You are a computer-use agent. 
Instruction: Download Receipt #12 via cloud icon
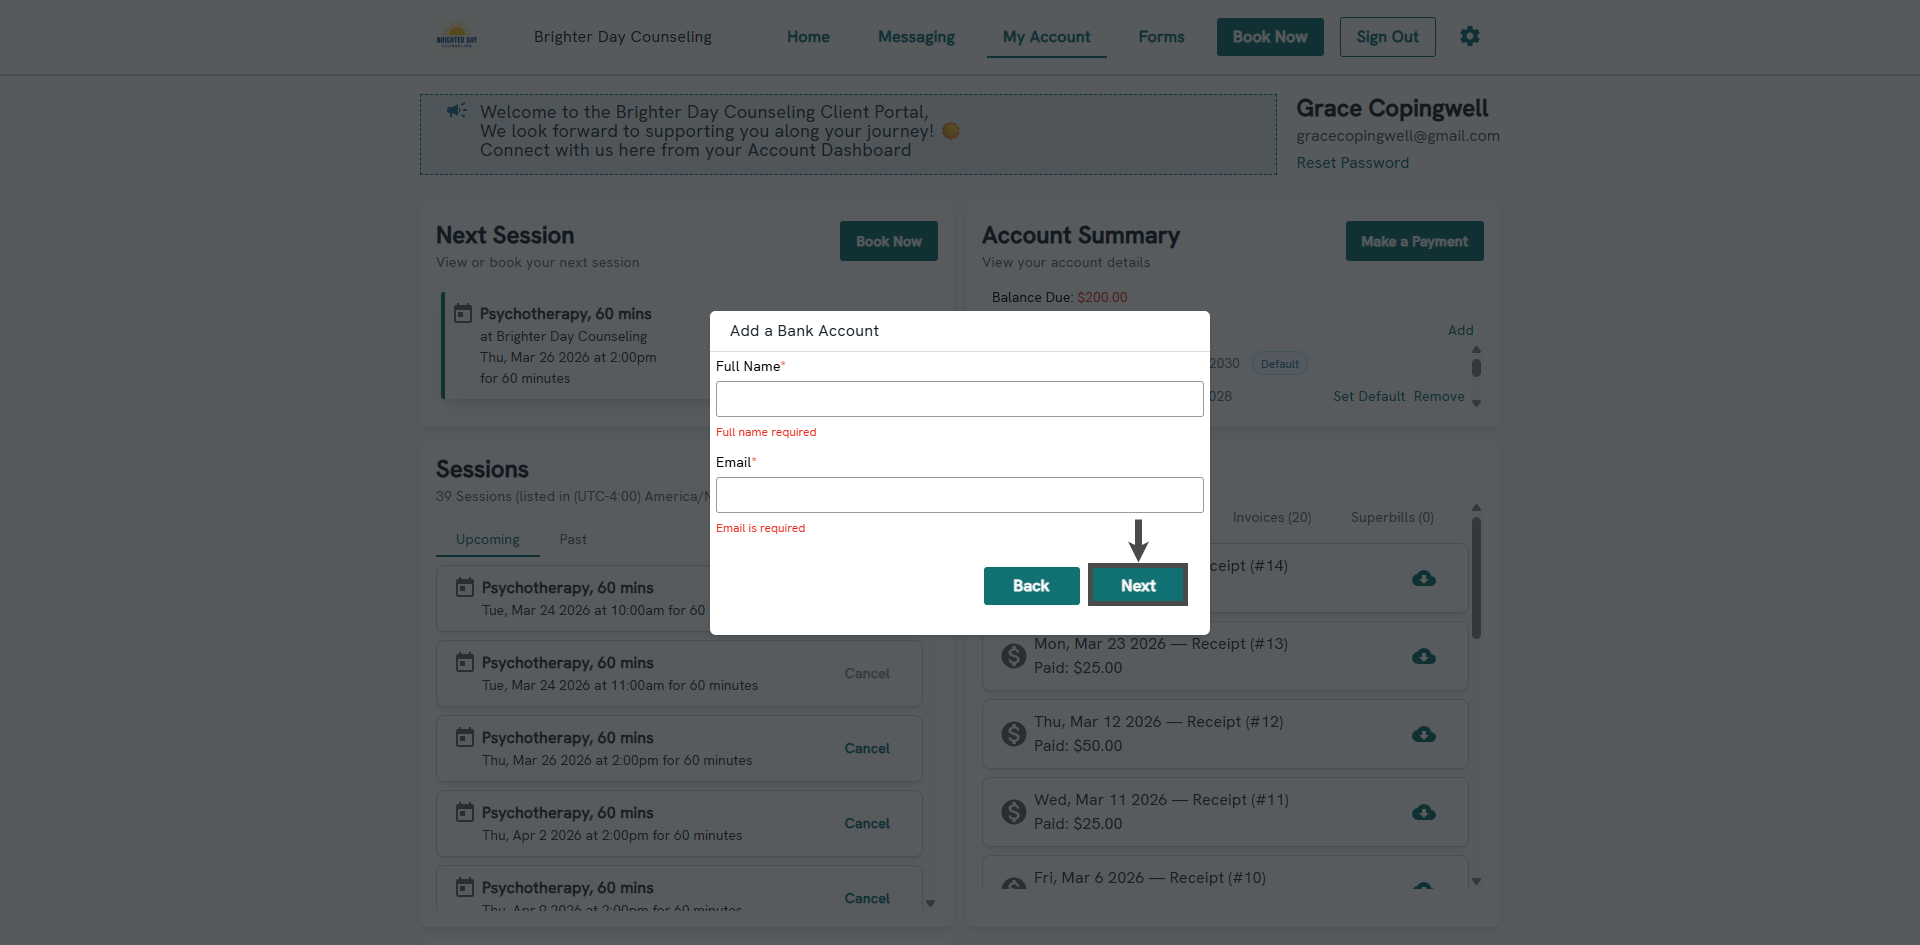point(1423,735)
